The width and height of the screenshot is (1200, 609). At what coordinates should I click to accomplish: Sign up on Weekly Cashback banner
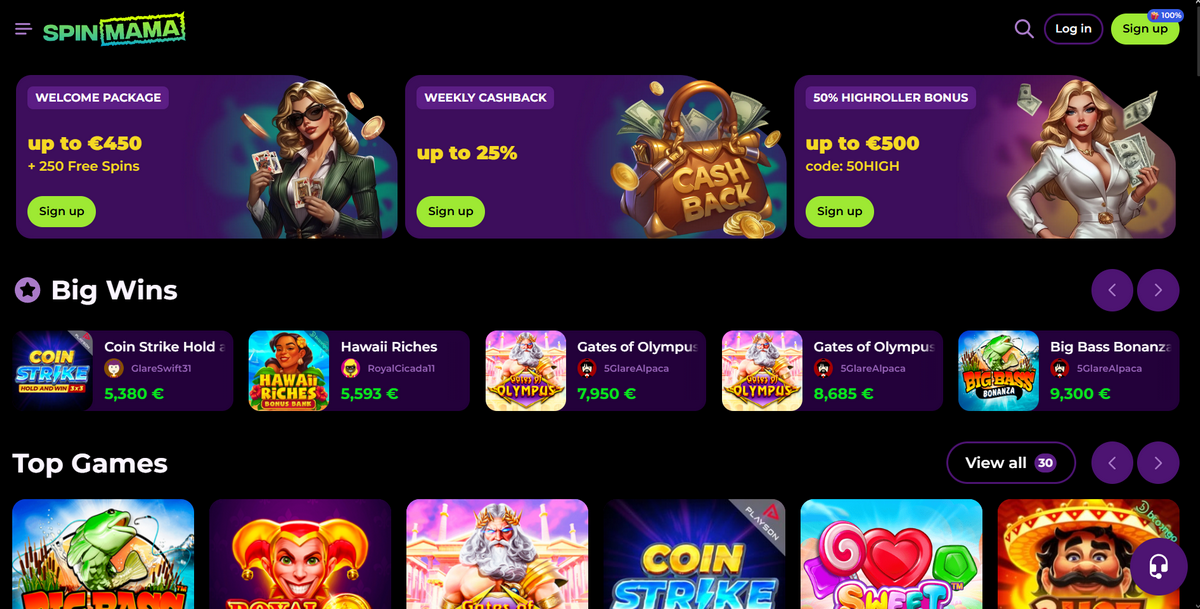[450, 211]
